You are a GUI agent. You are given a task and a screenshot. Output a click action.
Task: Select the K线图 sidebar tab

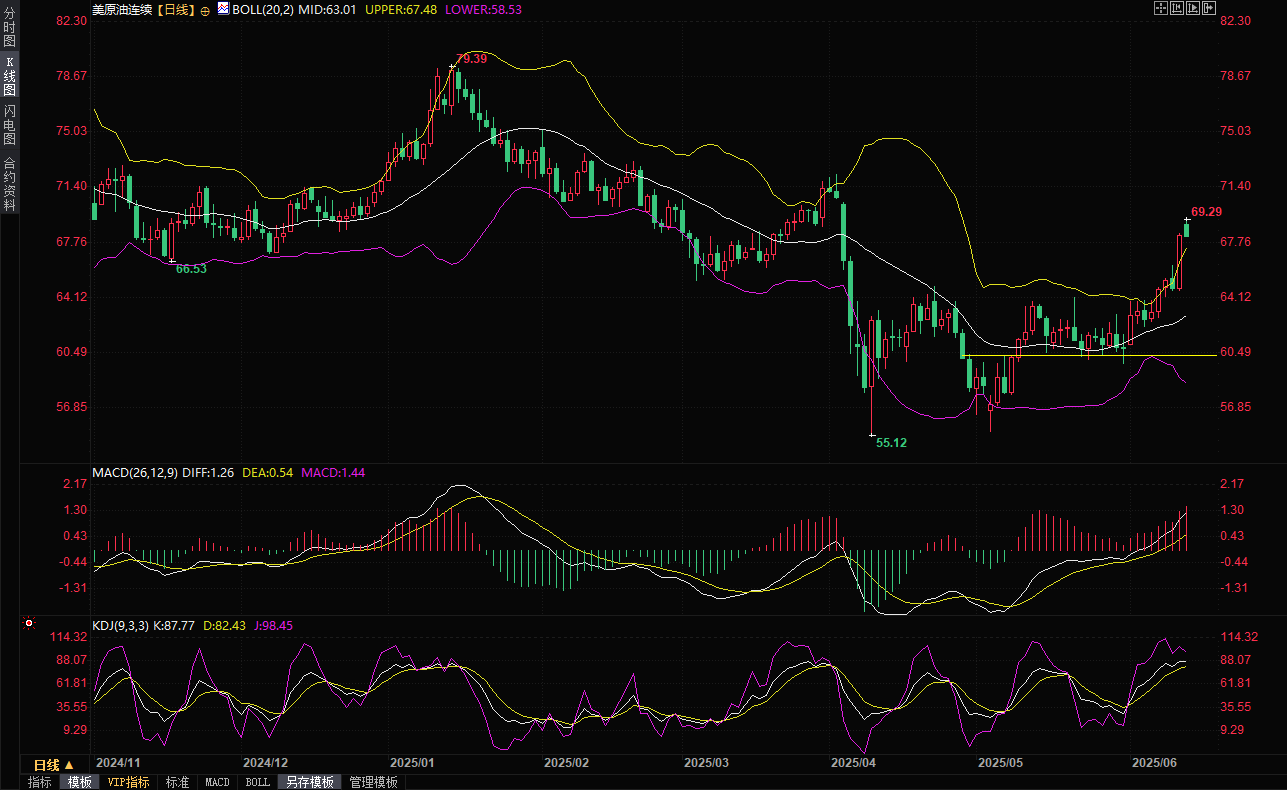9,76
